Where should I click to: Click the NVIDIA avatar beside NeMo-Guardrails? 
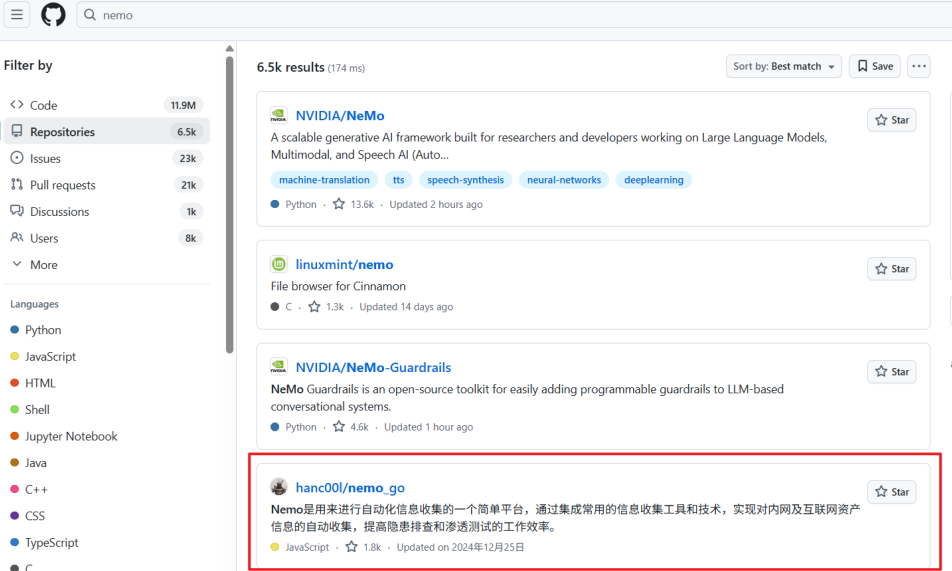point(279,366)
